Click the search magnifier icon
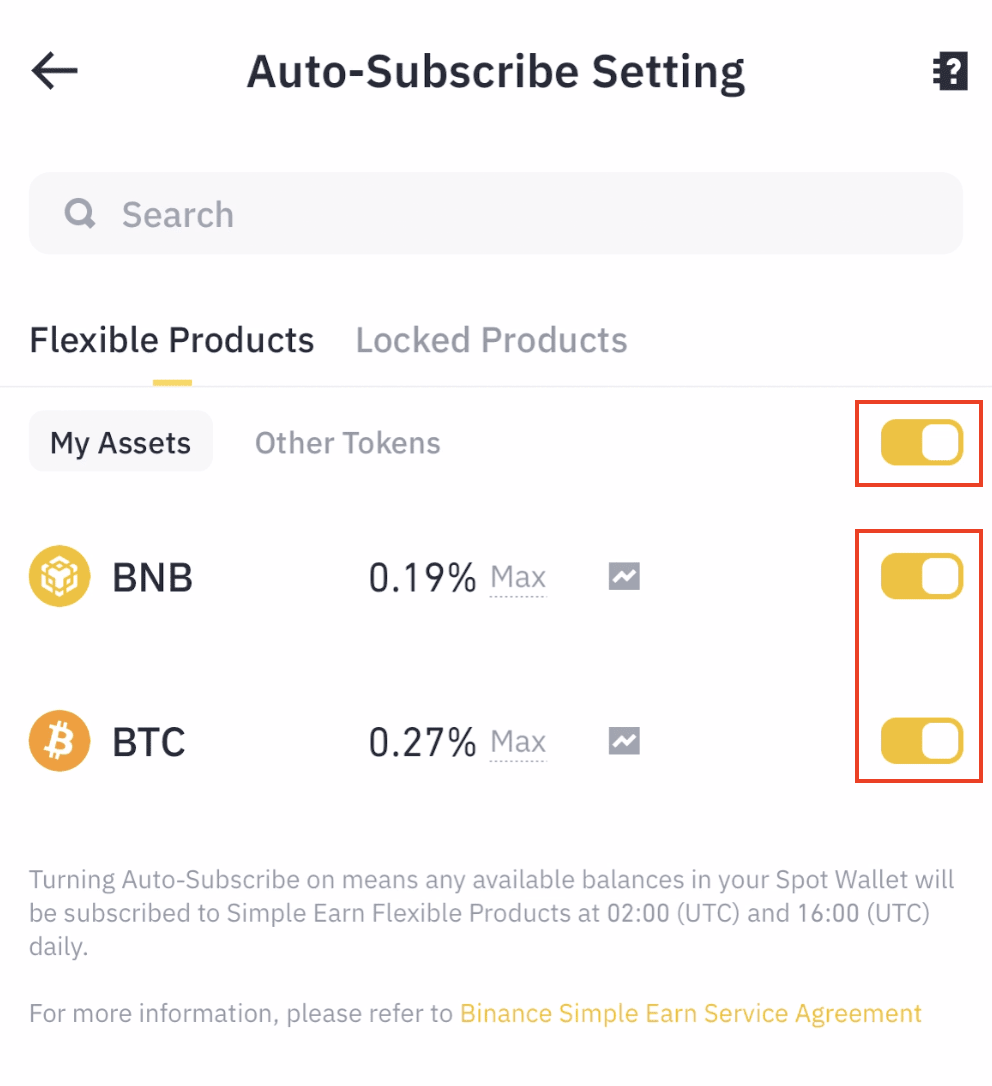Screen dimensions: 992x1086 pos(80,213)
